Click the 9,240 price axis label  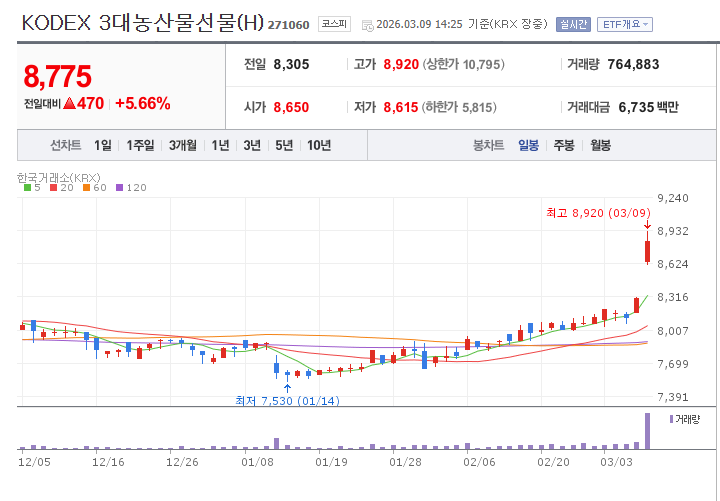[673, 198]
